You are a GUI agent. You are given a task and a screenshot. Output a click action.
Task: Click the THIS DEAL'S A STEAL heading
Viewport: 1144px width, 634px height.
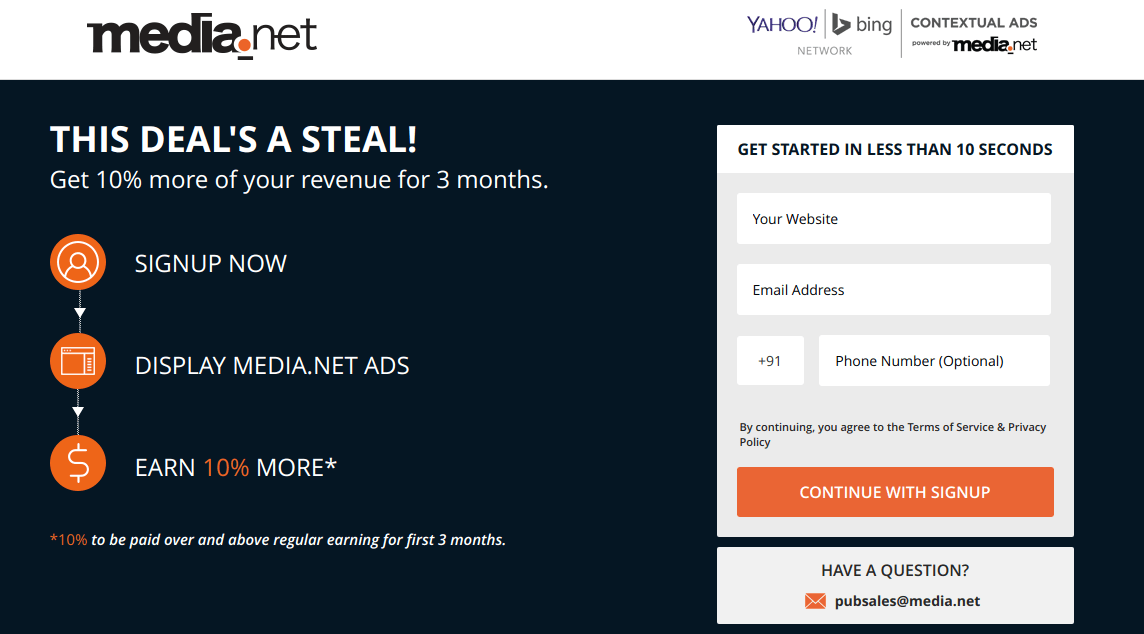coord(233,139)
